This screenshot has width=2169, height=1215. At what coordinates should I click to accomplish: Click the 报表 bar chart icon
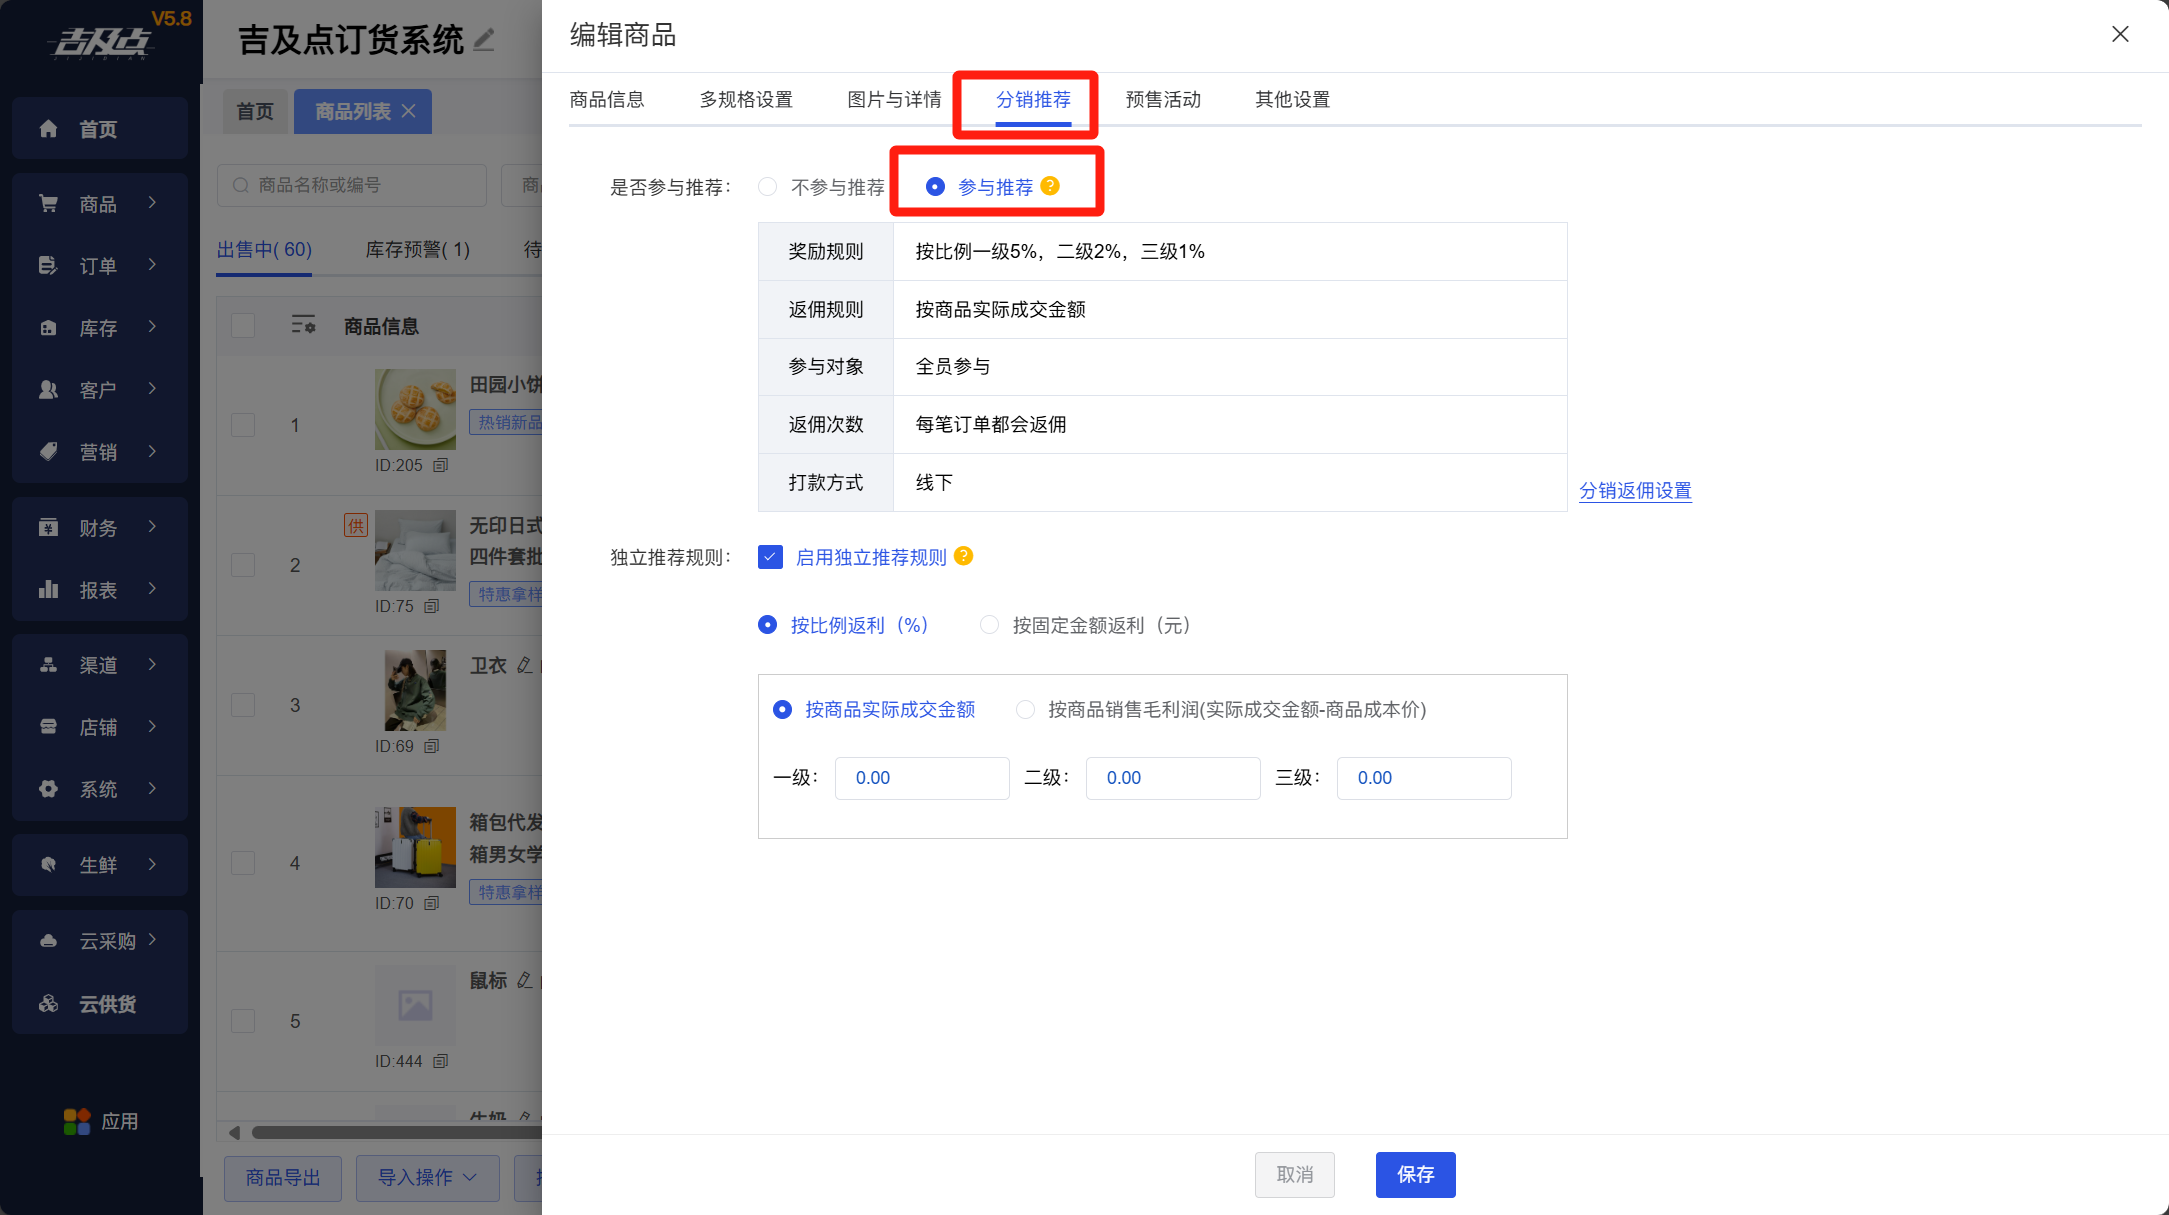point(48,590)
